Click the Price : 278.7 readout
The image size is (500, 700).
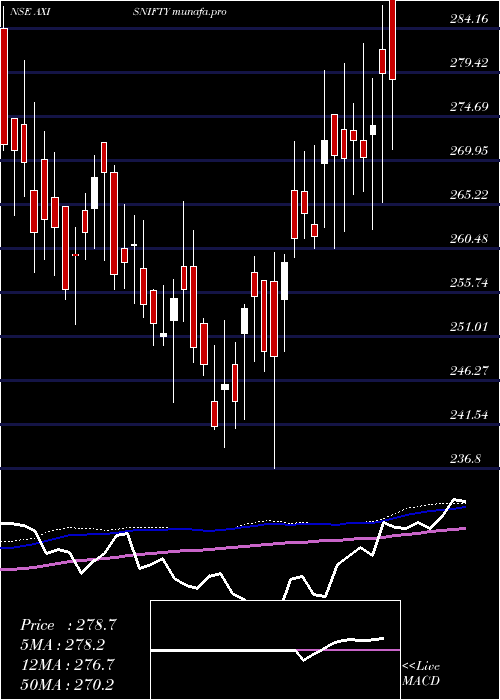(x=68, y=625)
